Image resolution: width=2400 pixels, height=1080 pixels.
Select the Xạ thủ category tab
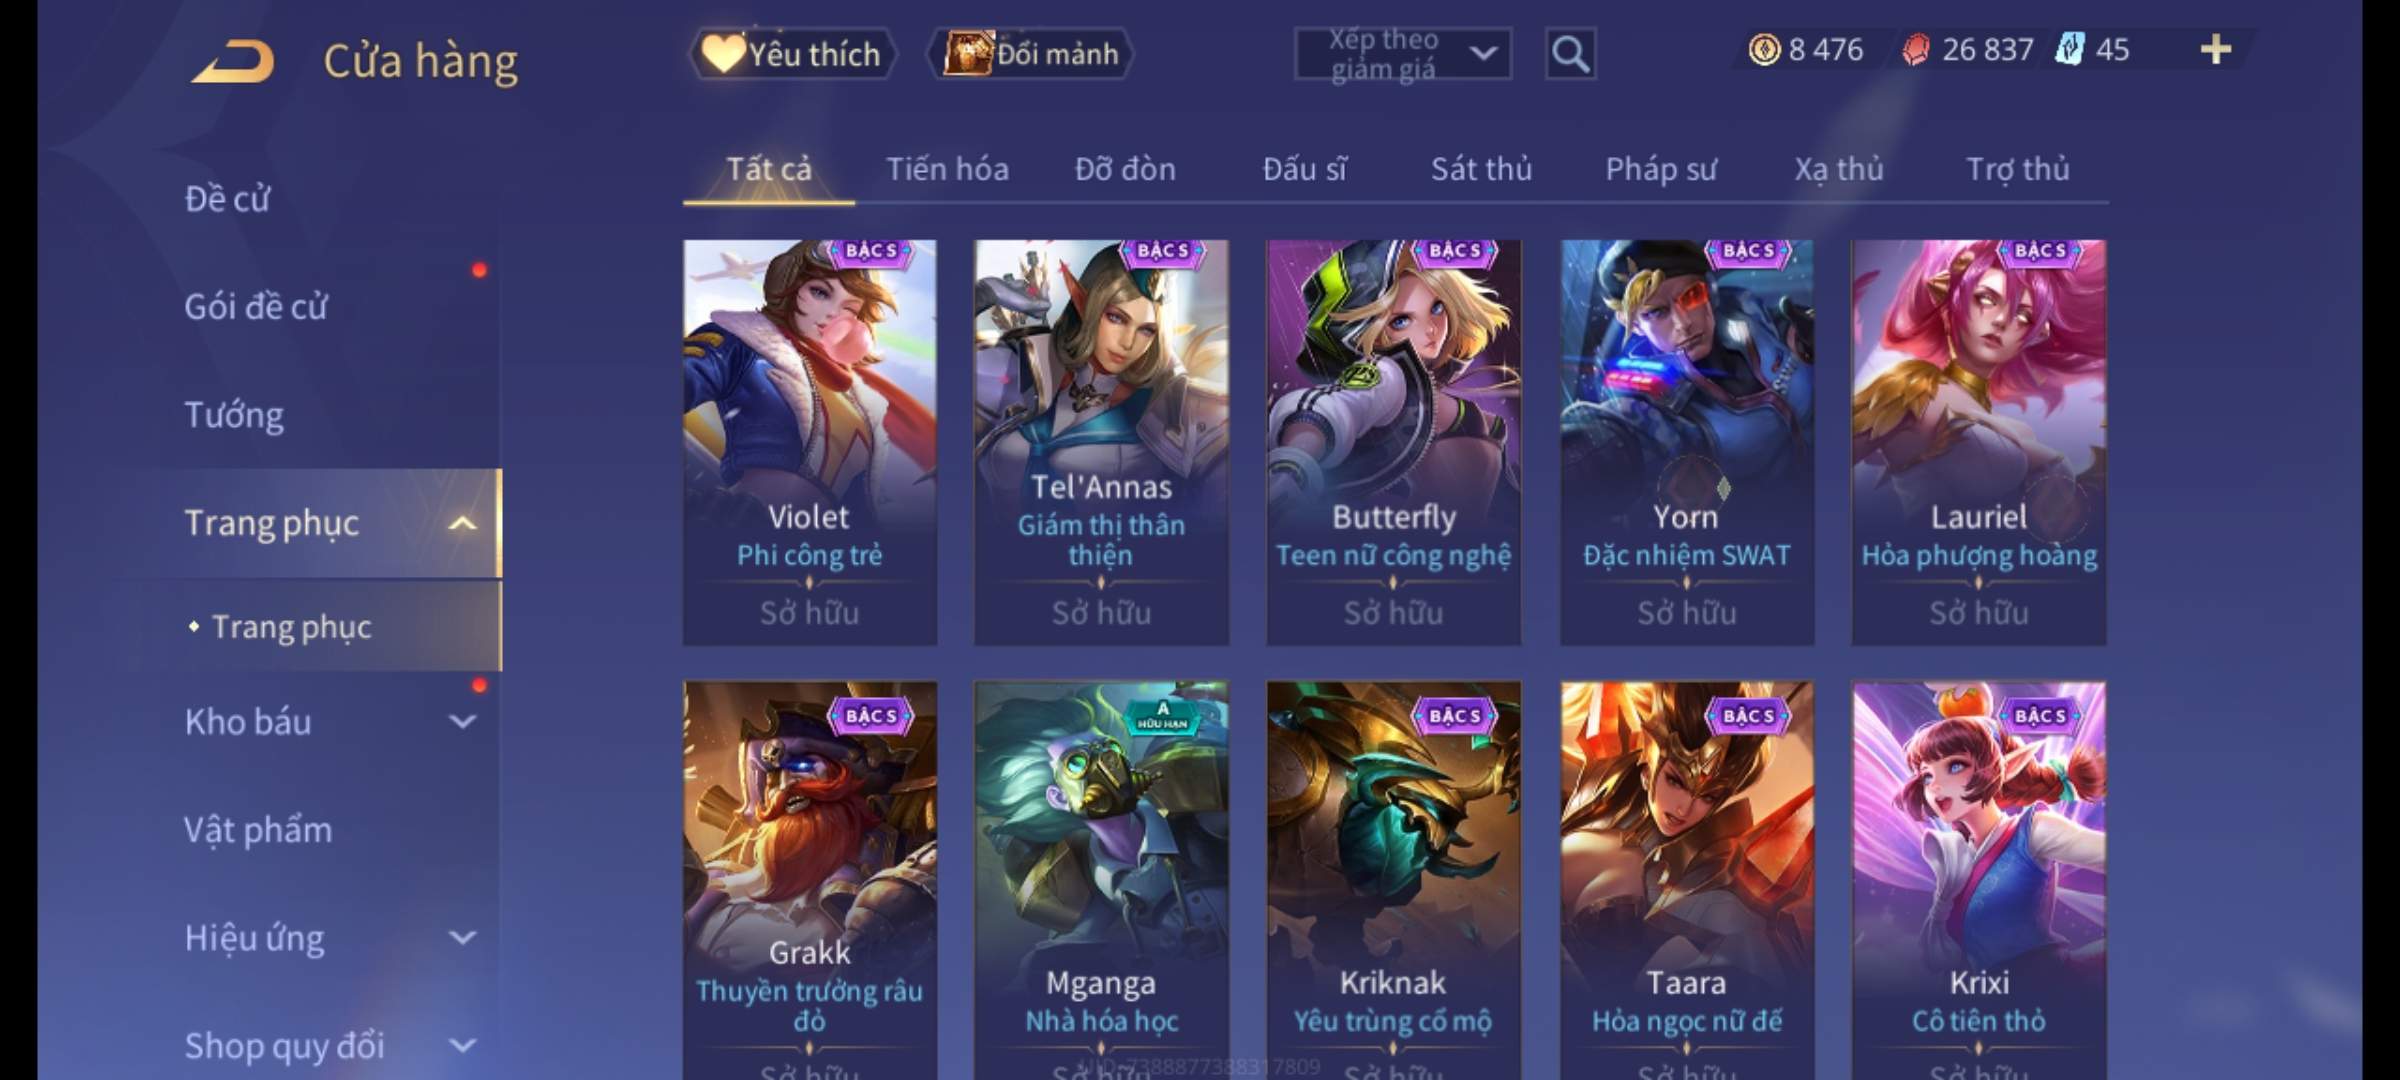pyautogui.click(x=1839, y=169)
